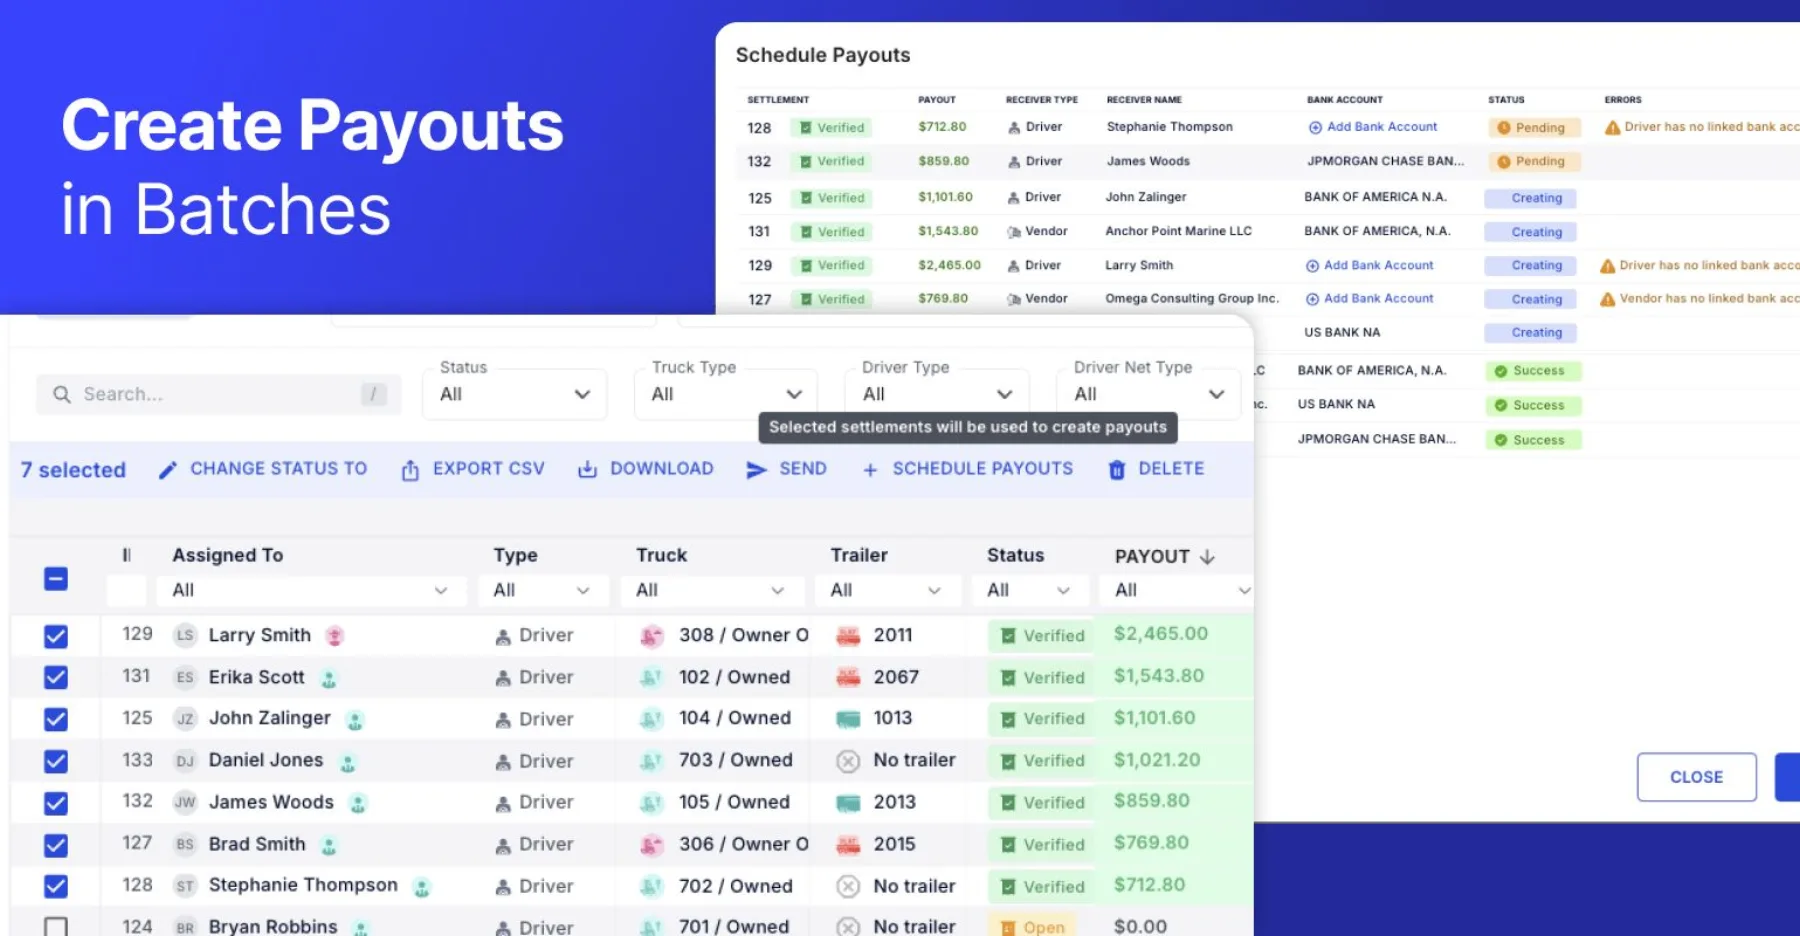Screen dimensions: 1800x936
Task: Click the Send paper-plane icon
Action: [756, 470]
